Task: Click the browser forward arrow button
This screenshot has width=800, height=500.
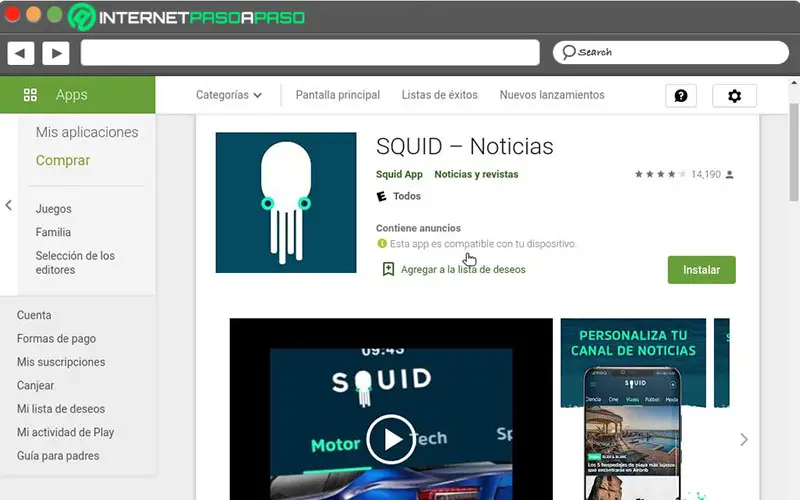Action: click(x=56, y=53)
